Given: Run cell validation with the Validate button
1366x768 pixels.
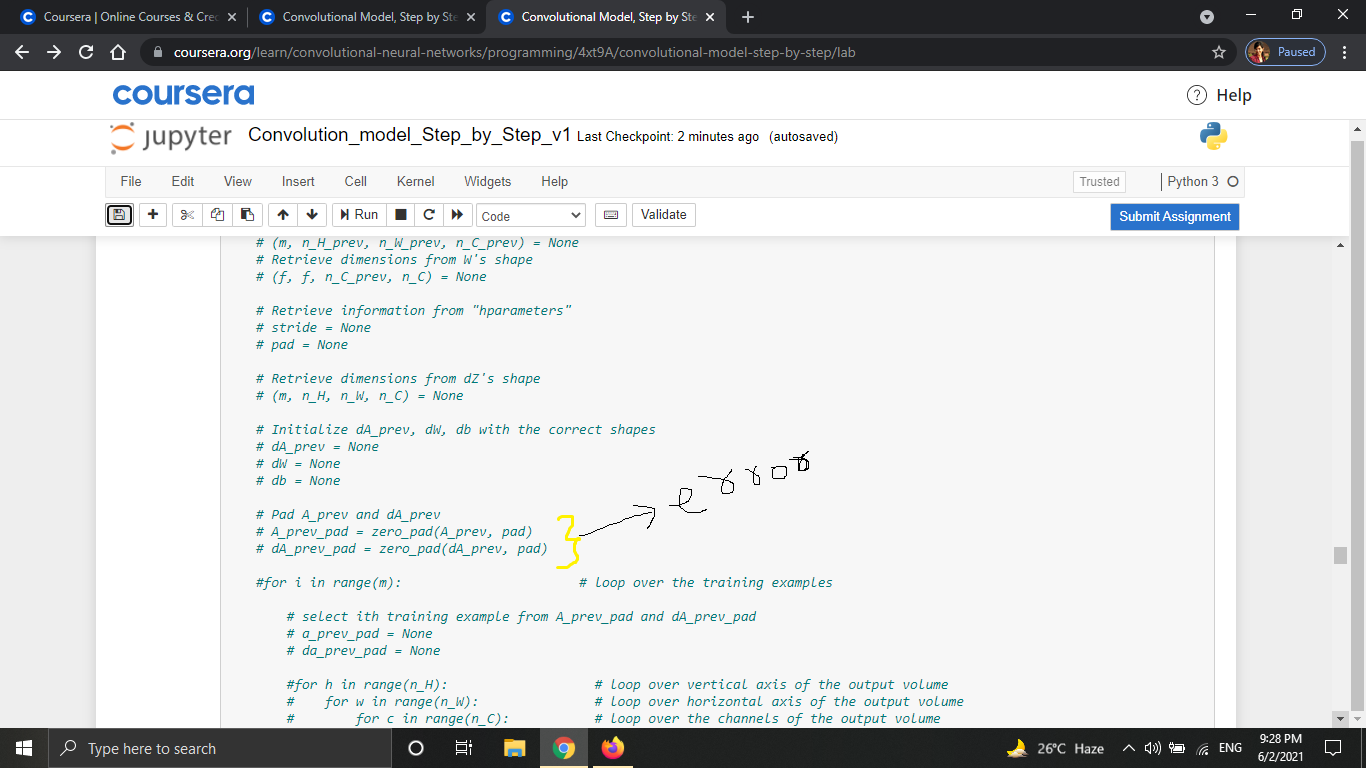Looking at the screenshot, I should 663,214.
